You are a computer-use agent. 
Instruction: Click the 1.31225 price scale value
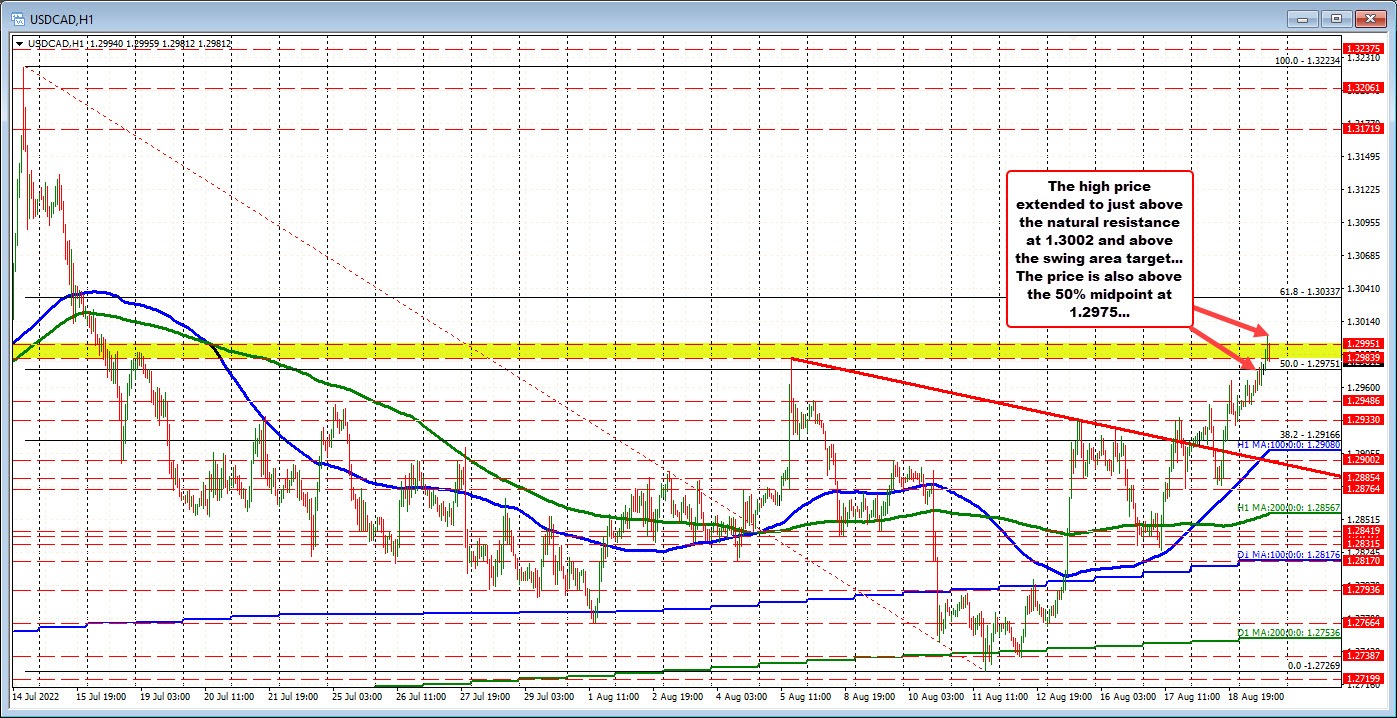click(1362, 189)
